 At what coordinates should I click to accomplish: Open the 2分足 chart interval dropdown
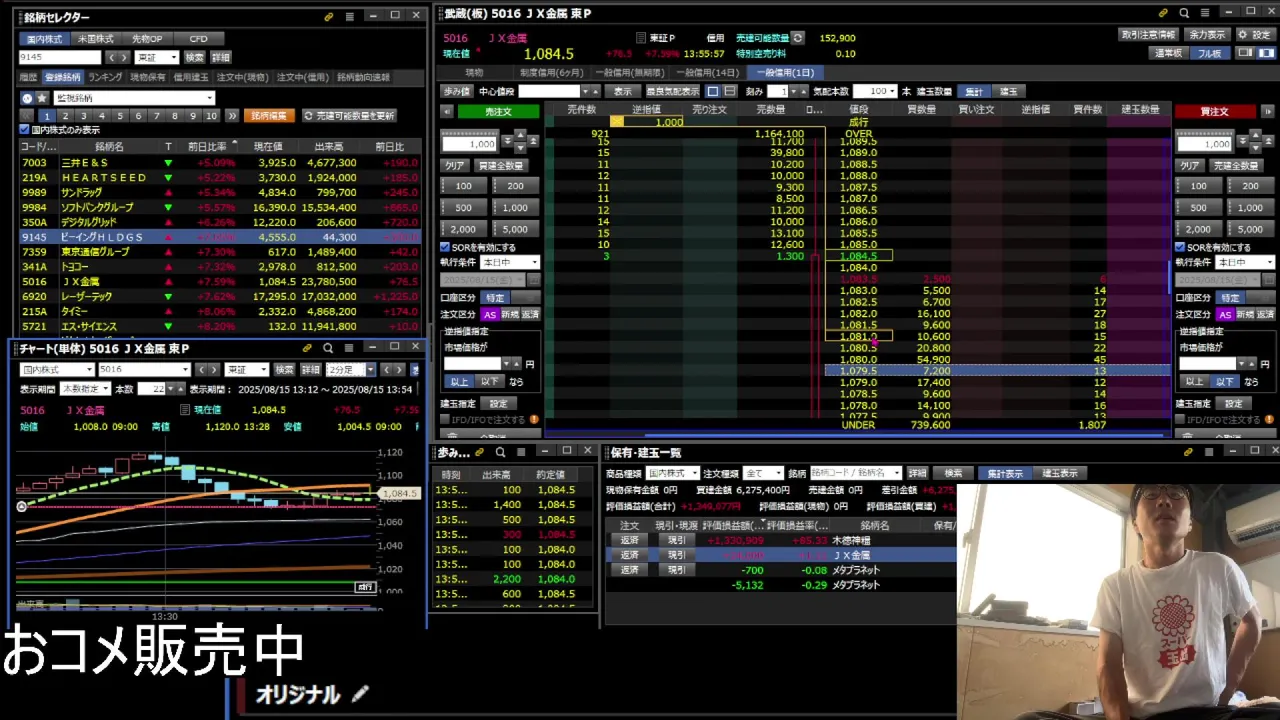pyautogui.click(x=352, y=369)
